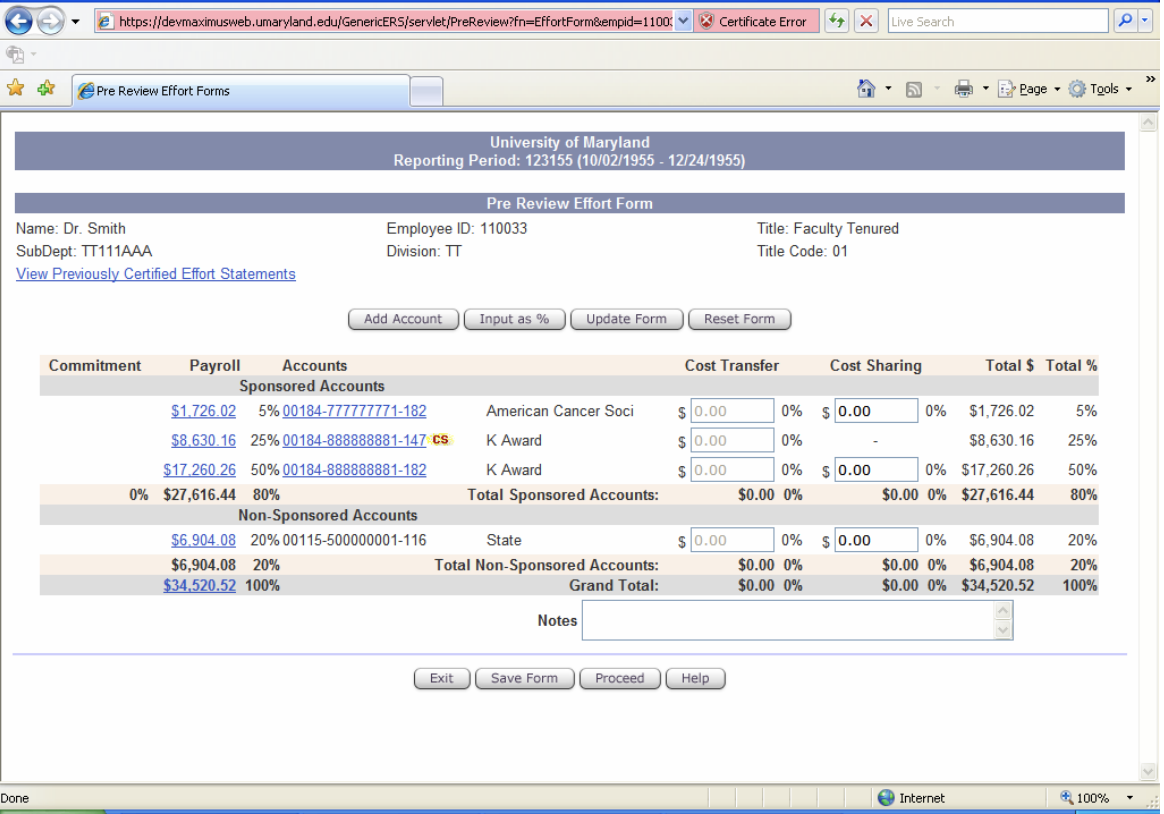Viewport: 1164px width, 814px height.
Task: Click the search magnifier icon
Action: [1125, 20]
